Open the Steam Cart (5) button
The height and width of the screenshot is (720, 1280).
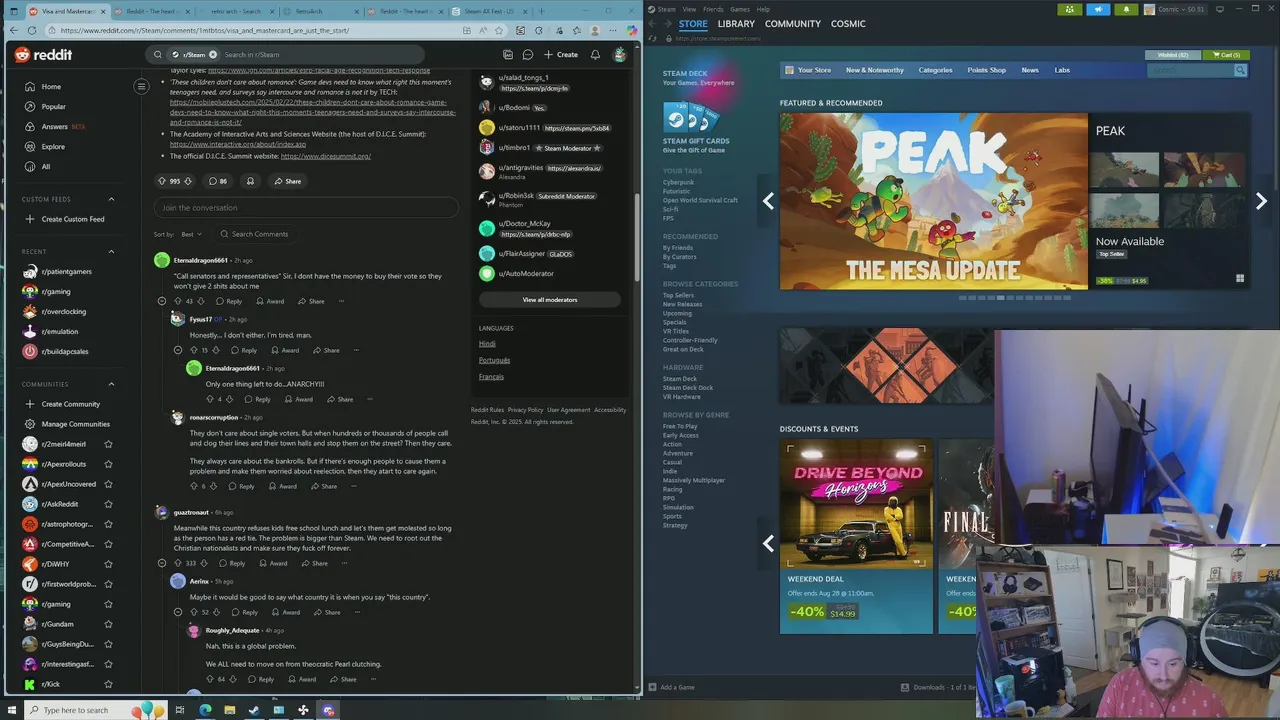click(1225, 55)
